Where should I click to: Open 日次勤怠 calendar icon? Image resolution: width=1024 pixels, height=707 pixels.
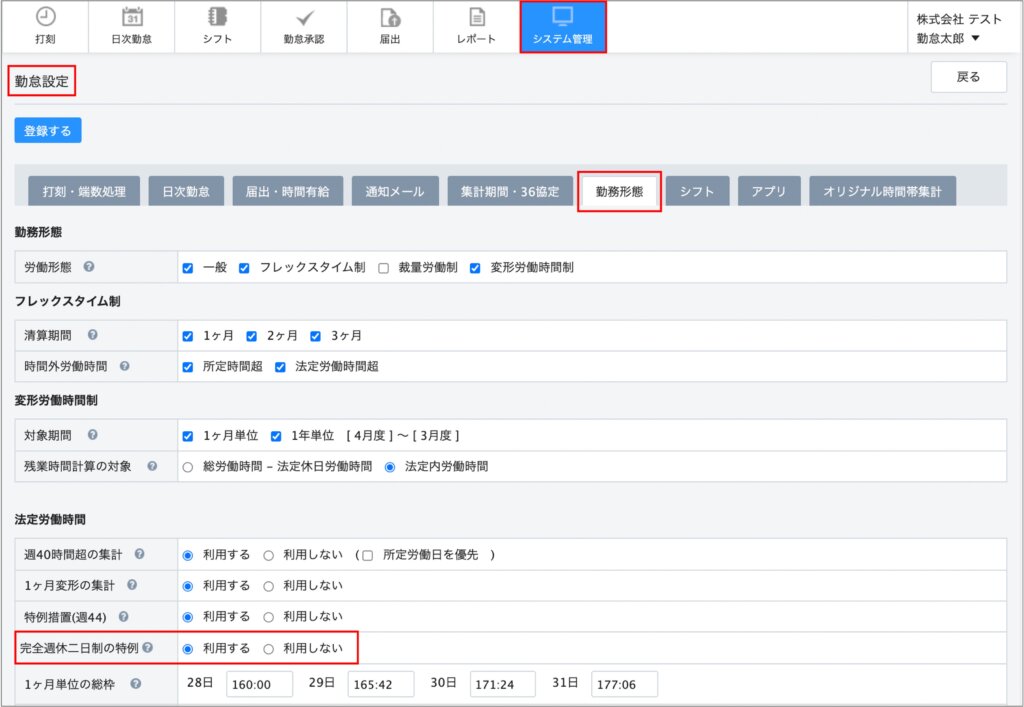pyautogui.click(x=132, y=17)
